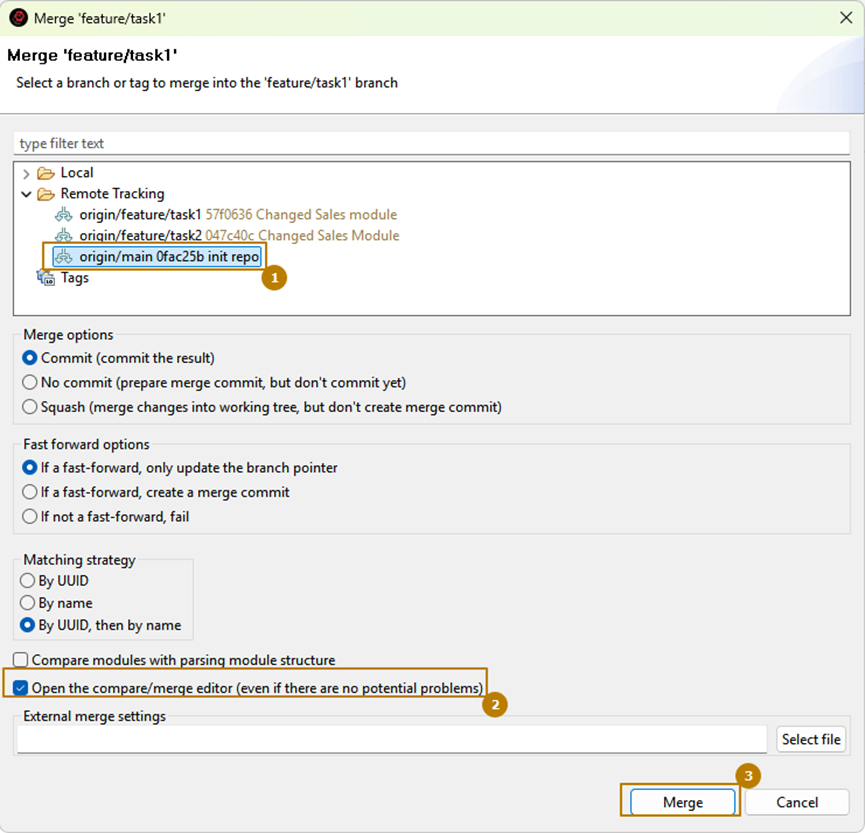Click the origin/main branch icon
The height and width of the screenshot is (833, 865).
coord(64,257)
